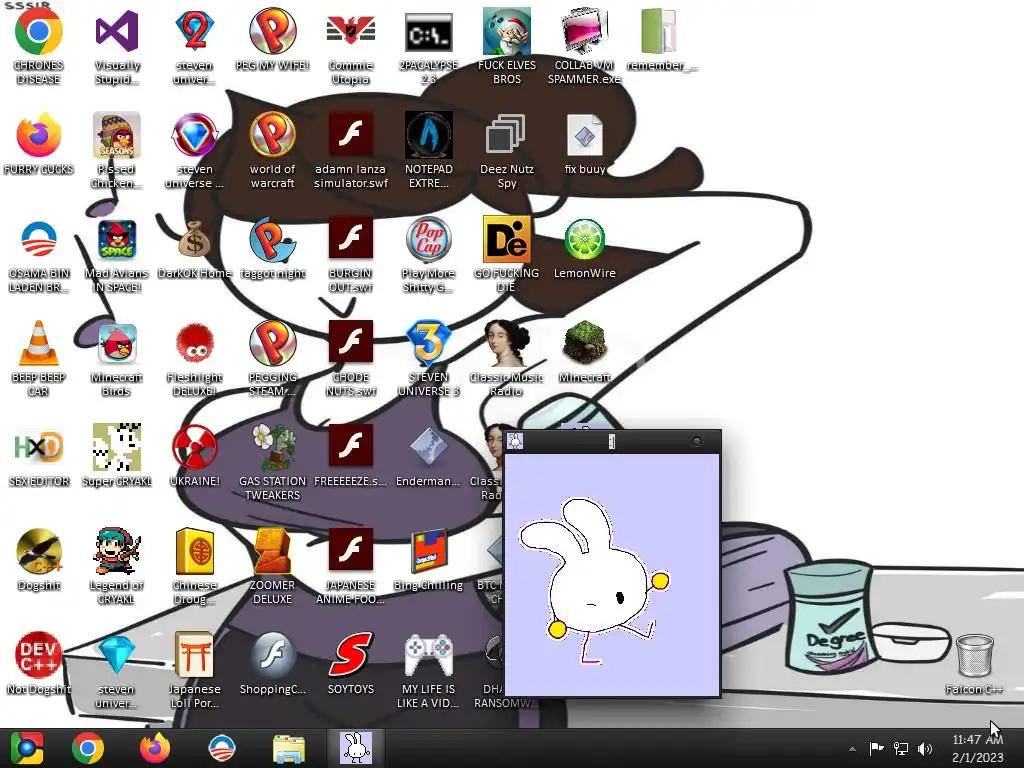Screen dimensions: 1024x768
Task: Open the STEVEN UNIVERSE 3 icon
Action: 428,344
